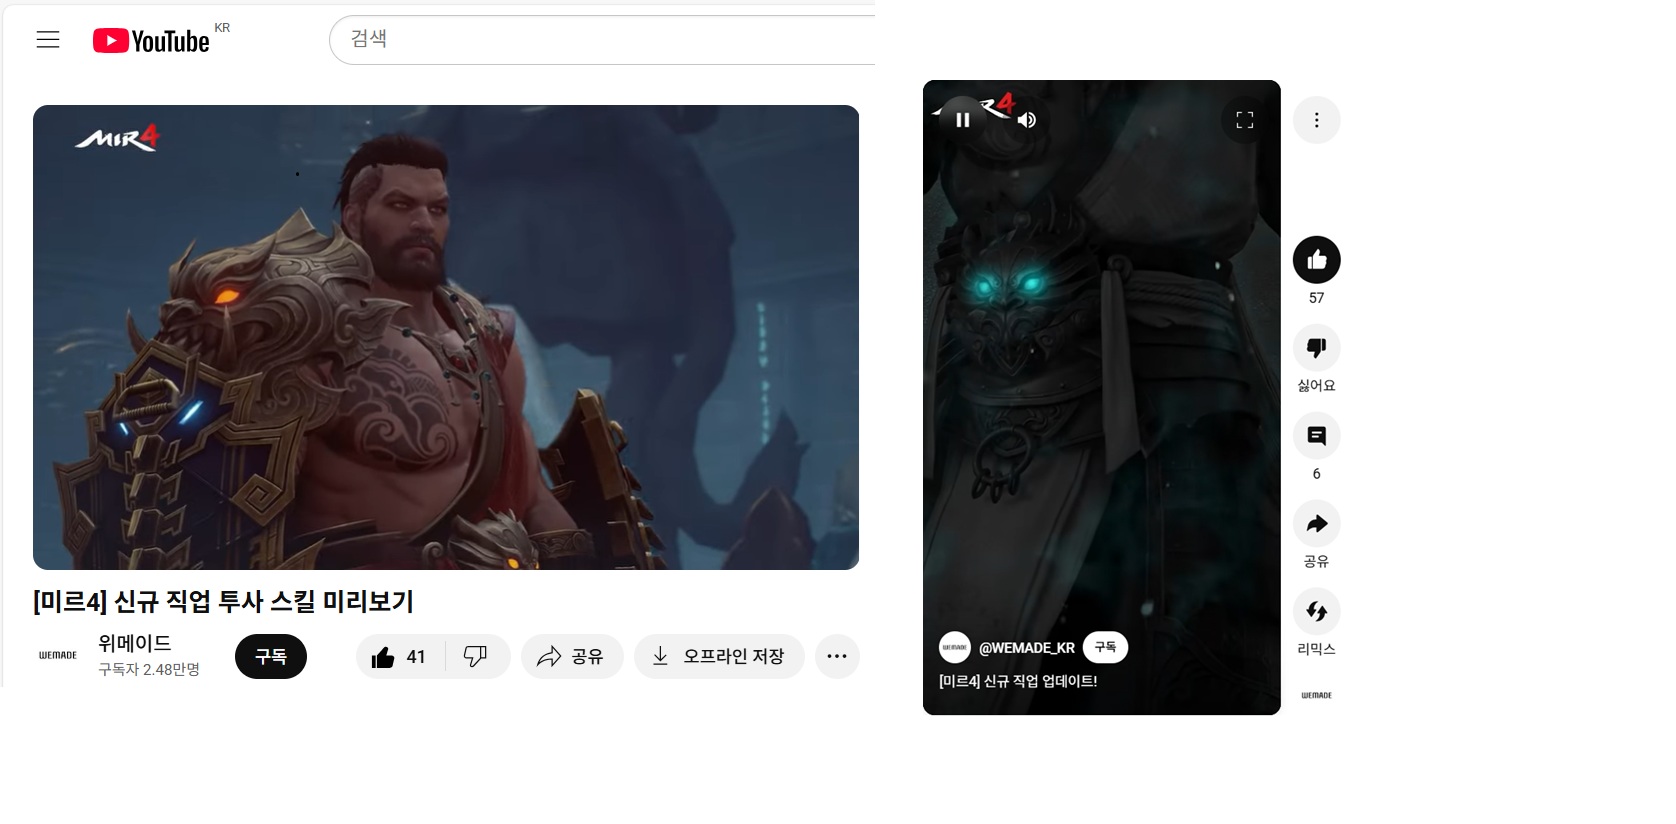The image size is (1676, 824).
Task: Toggle the Shorts like button with 57
Action: (x=1316, y=260)
